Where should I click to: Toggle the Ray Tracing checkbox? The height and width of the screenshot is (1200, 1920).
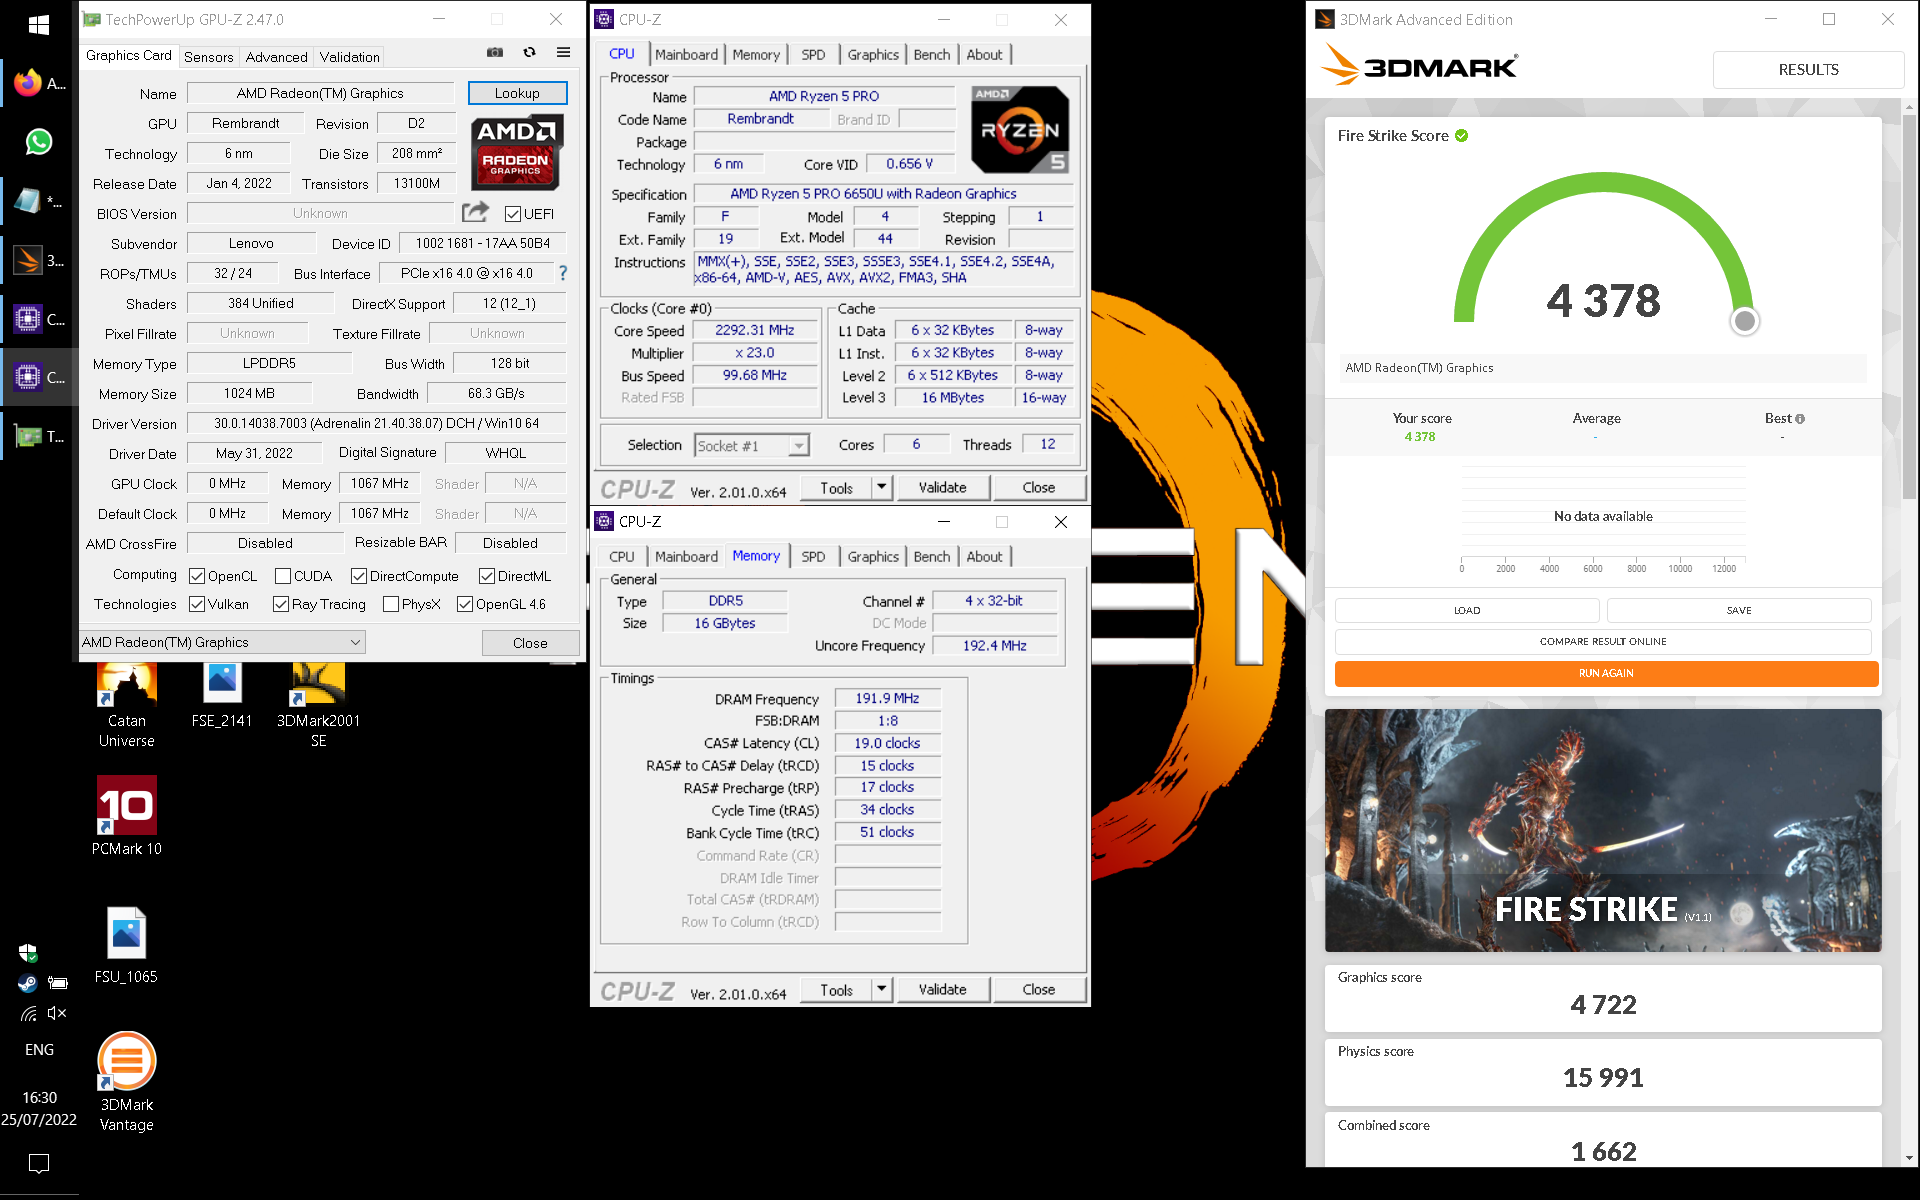(281, 604)
